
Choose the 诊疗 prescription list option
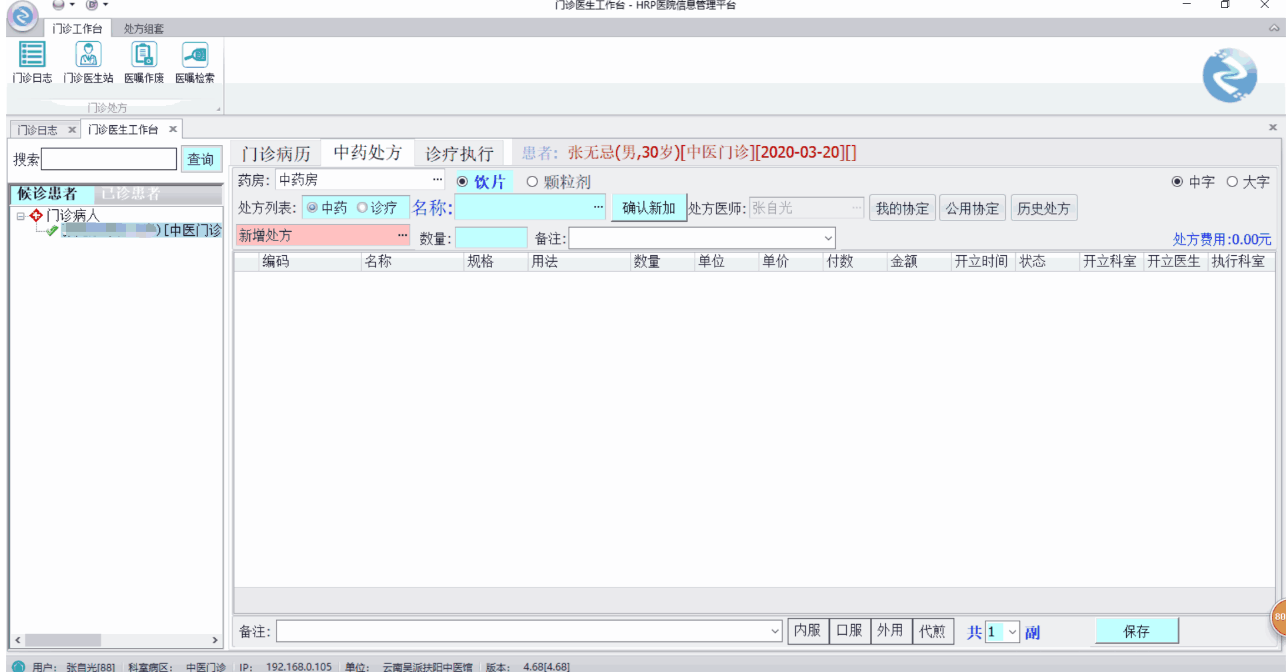click(x=362, y=208)
